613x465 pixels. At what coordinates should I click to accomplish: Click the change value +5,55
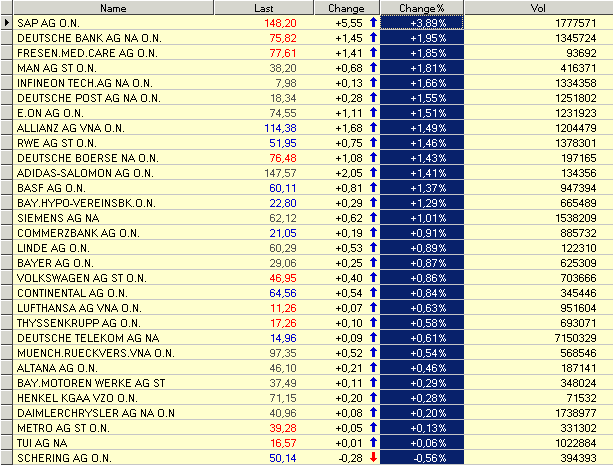click(349, 23)
